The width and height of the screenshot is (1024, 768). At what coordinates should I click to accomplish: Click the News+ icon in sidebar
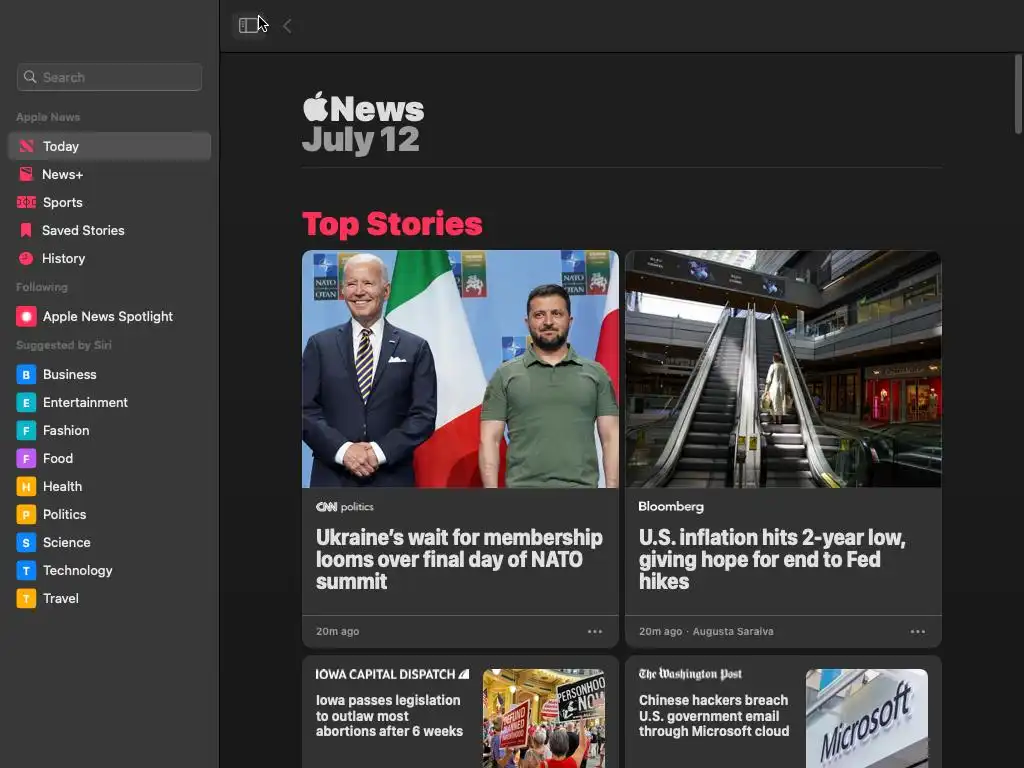click(26, 174)
